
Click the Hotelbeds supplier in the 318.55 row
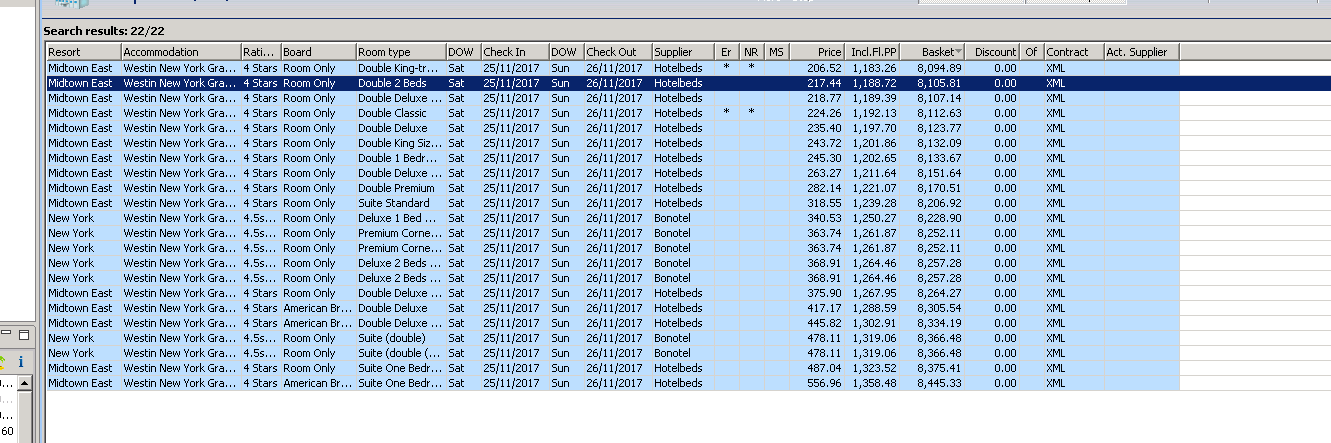coord(678,203)
